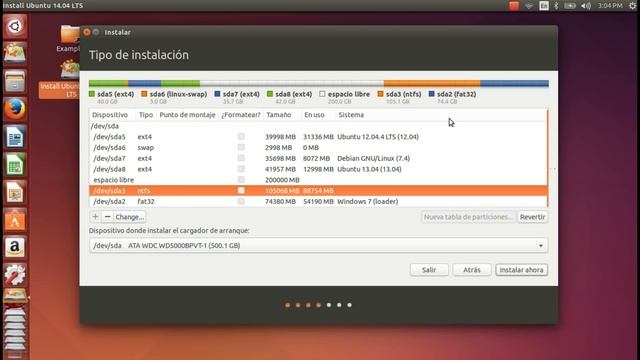
Task: Remove partition with the minus button
Action: [x=107, y=217]
